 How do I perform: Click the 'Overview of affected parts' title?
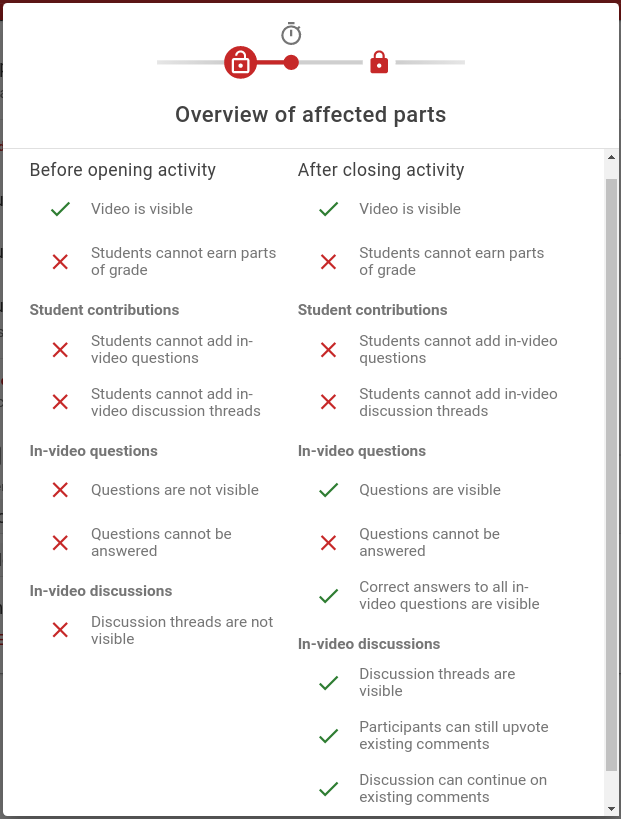click(311, 115)
